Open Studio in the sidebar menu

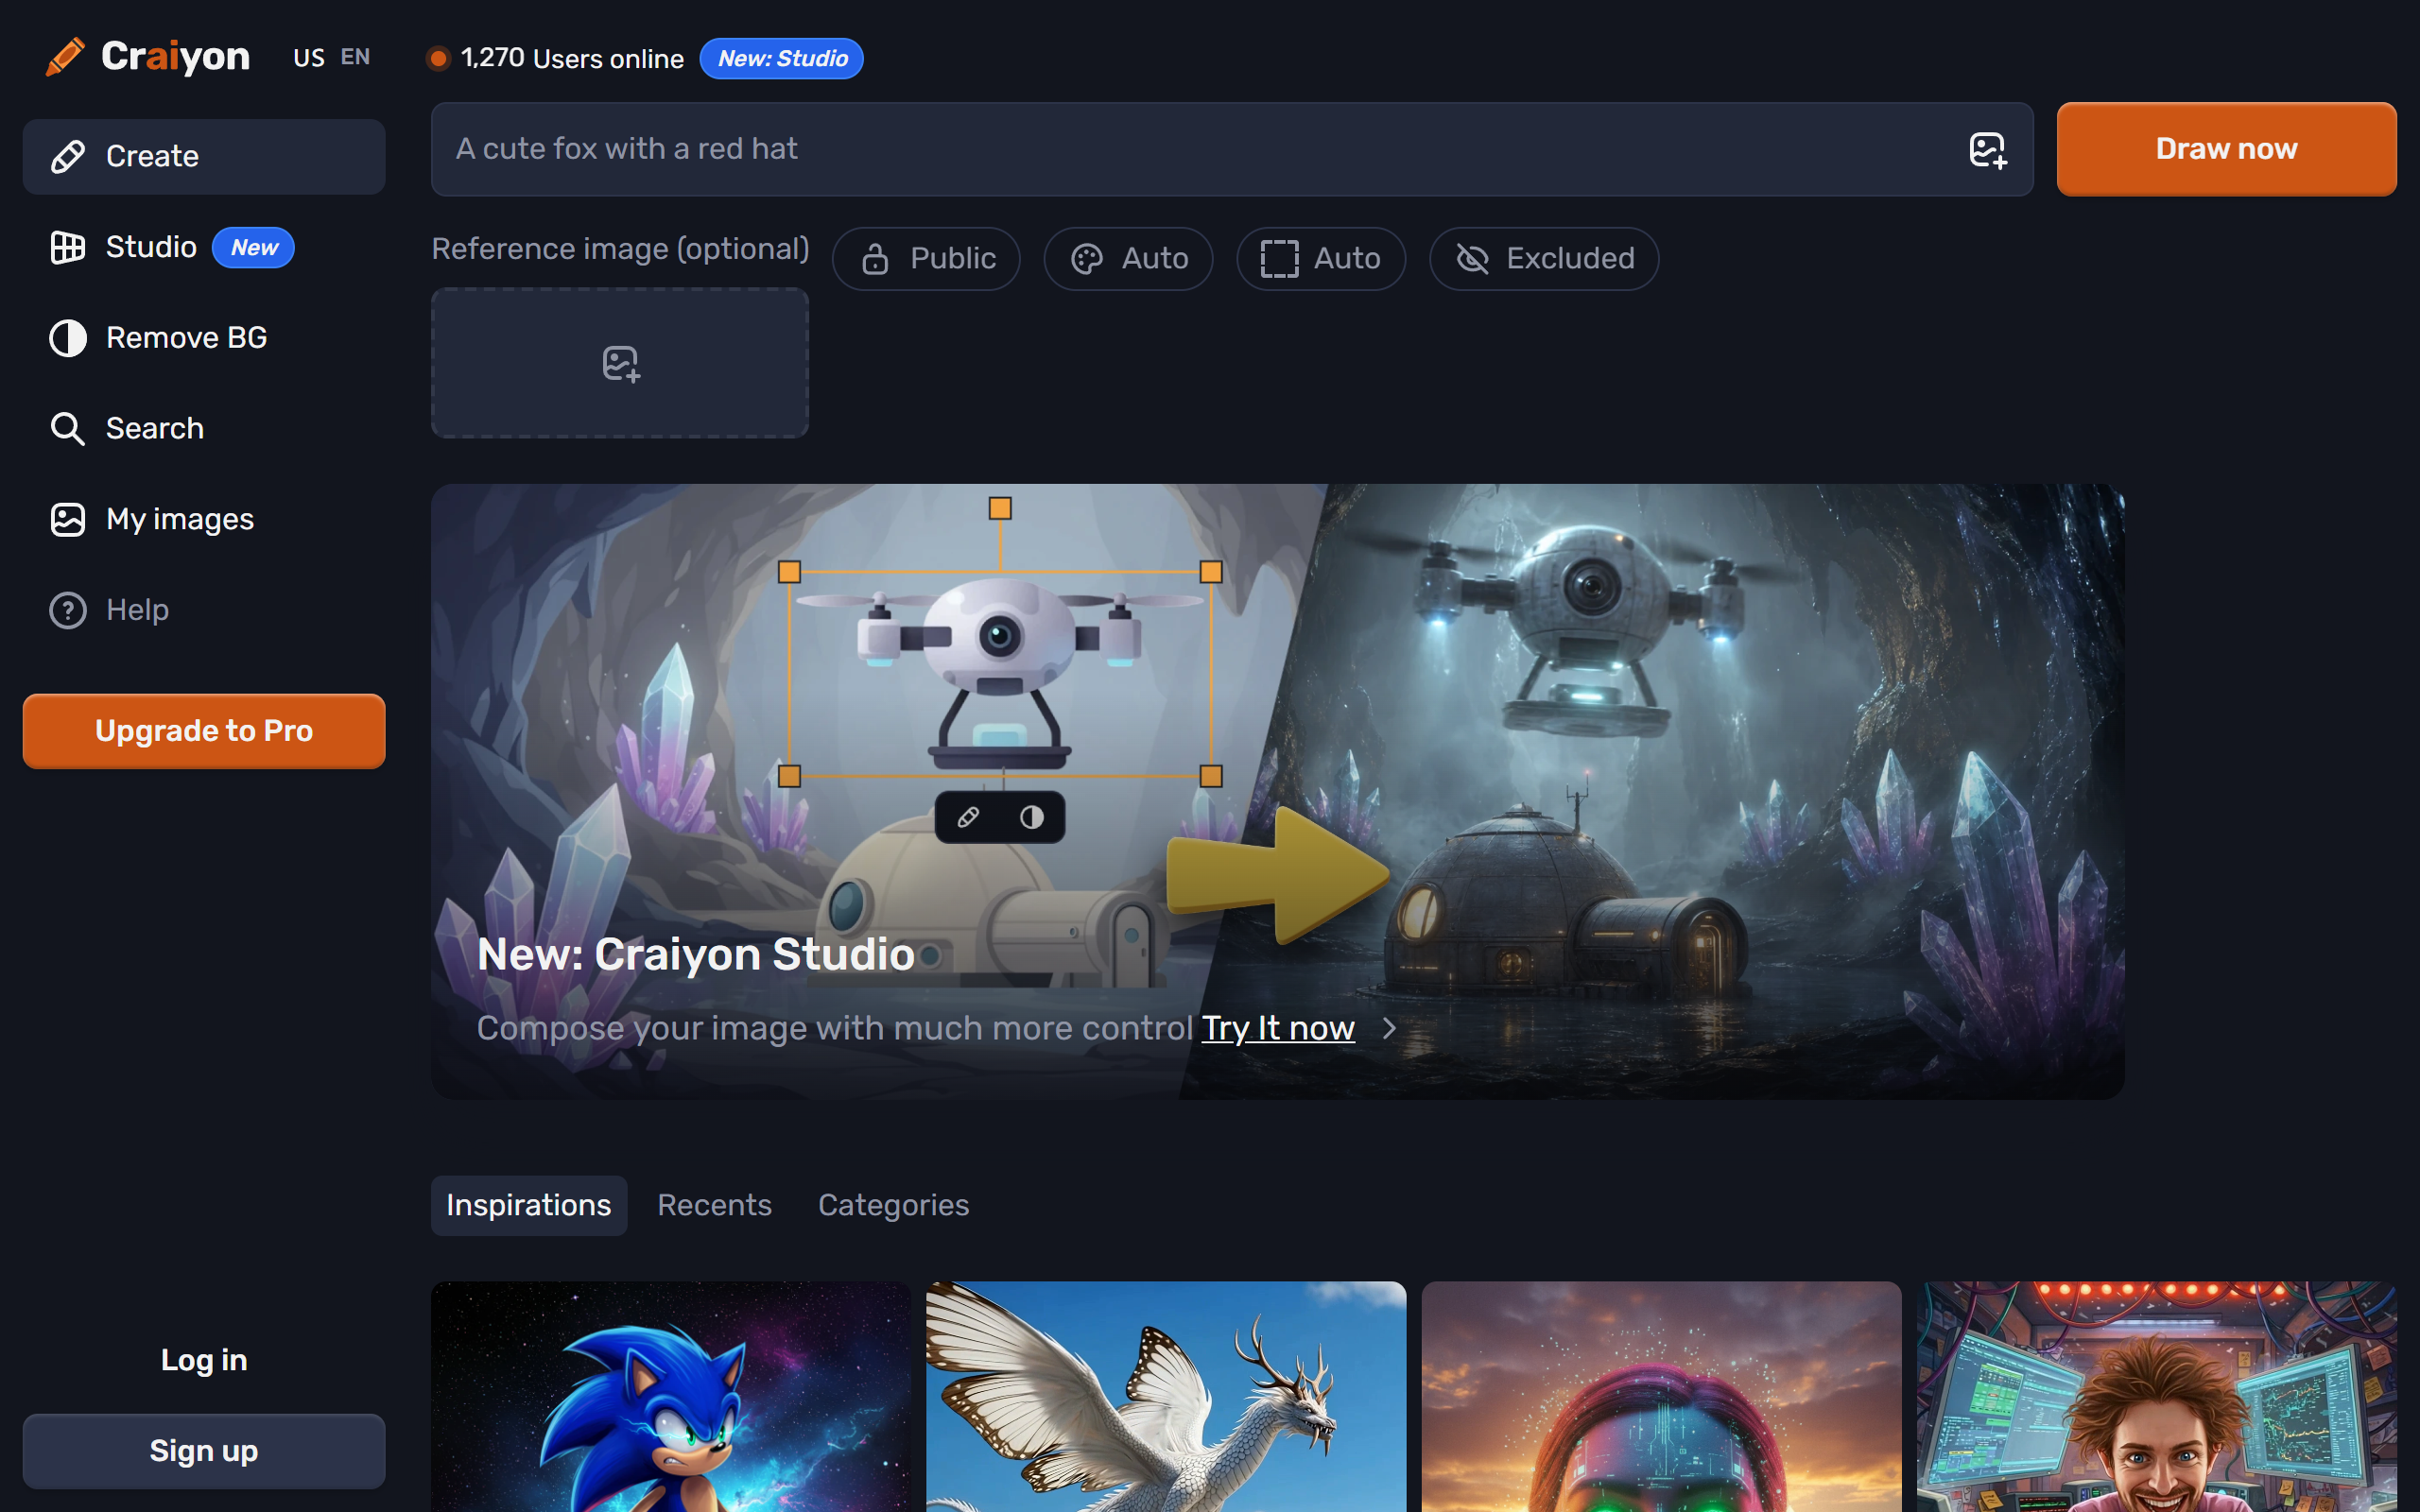pos(204,247)
